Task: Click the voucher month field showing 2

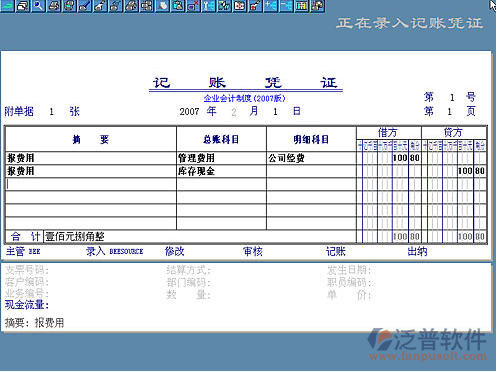Action: (234, 112)
